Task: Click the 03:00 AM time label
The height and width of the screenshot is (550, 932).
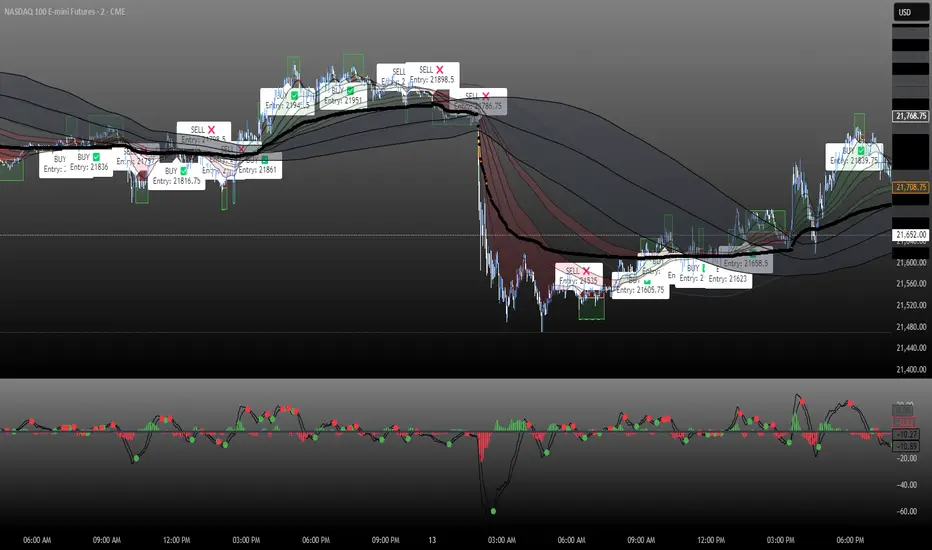Action: (502, 540)
